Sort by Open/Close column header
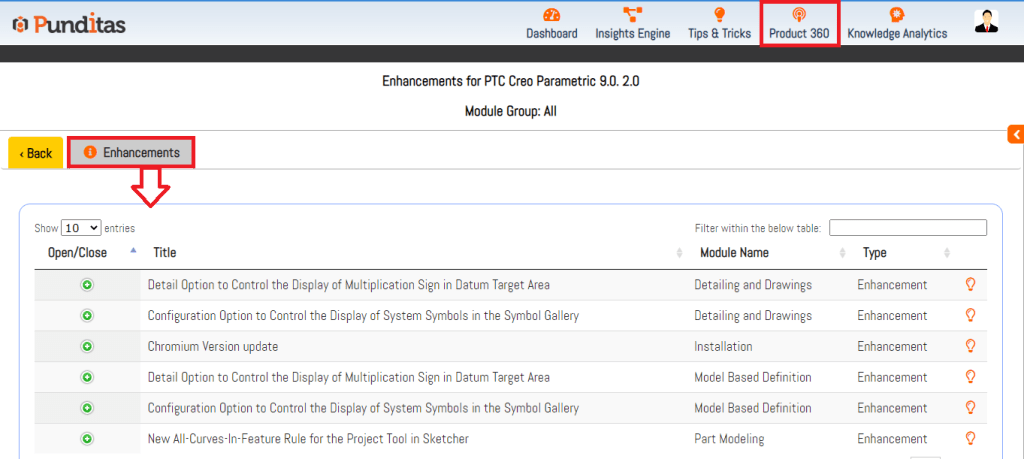The width and height of the screenshot is (1024, 459). (x=78, y=253)
